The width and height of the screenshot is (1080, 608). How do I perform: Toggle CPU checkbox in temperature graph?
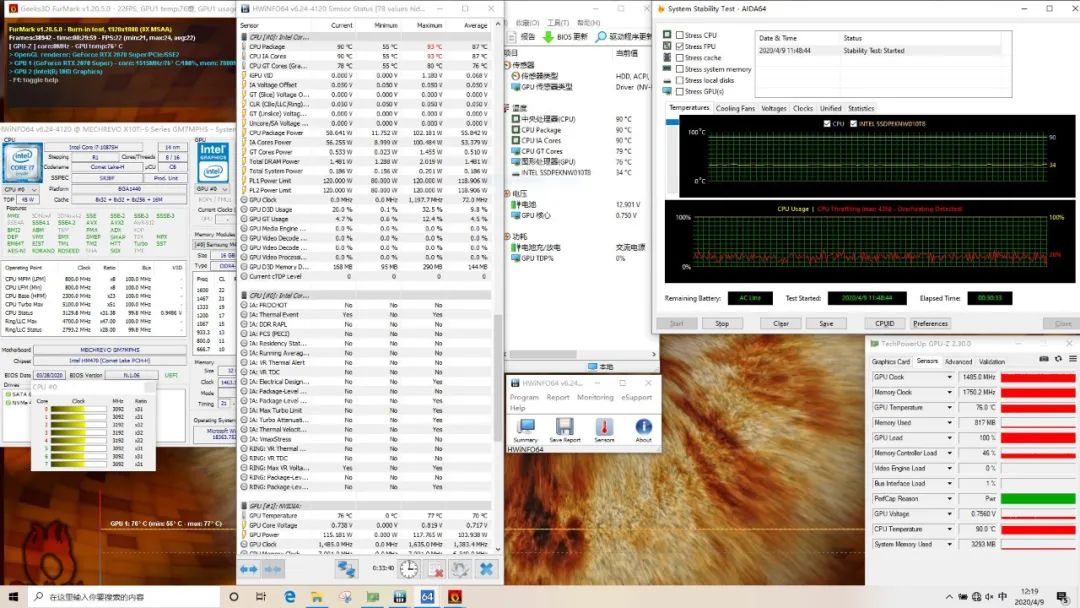827,124
